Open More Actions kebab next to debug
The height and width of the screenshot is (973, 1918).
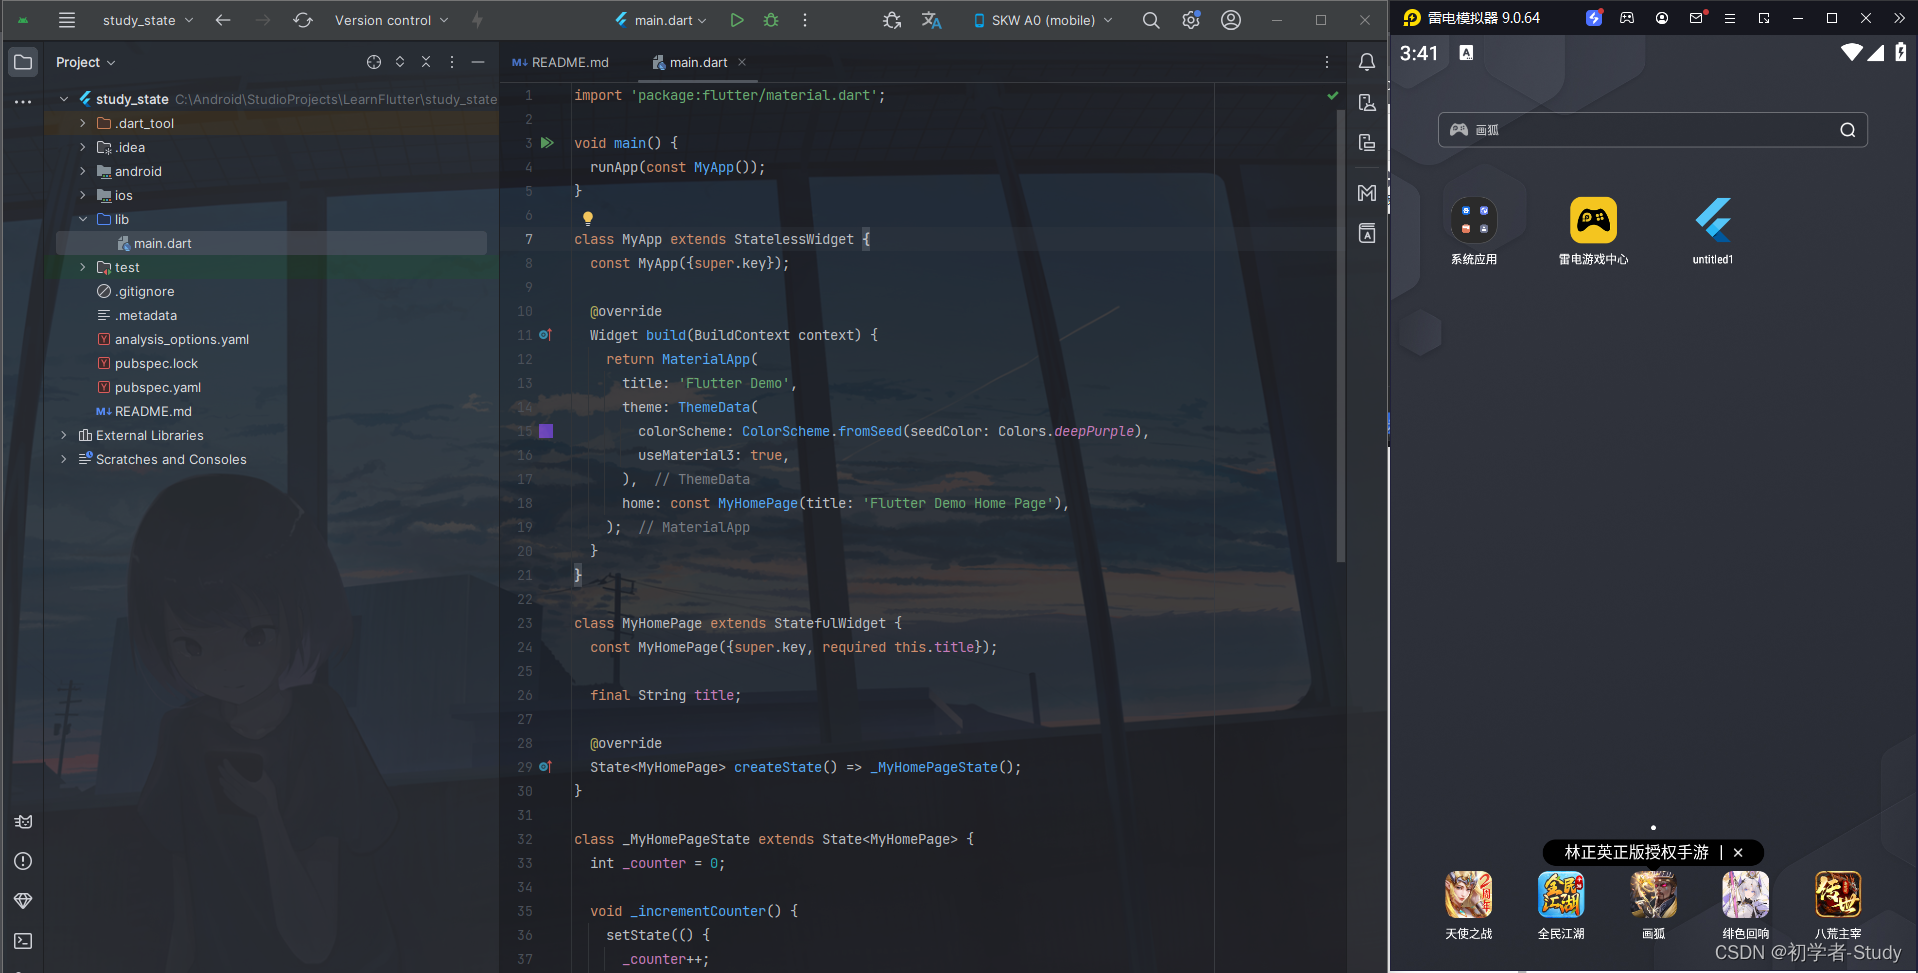tap(805, 20)
